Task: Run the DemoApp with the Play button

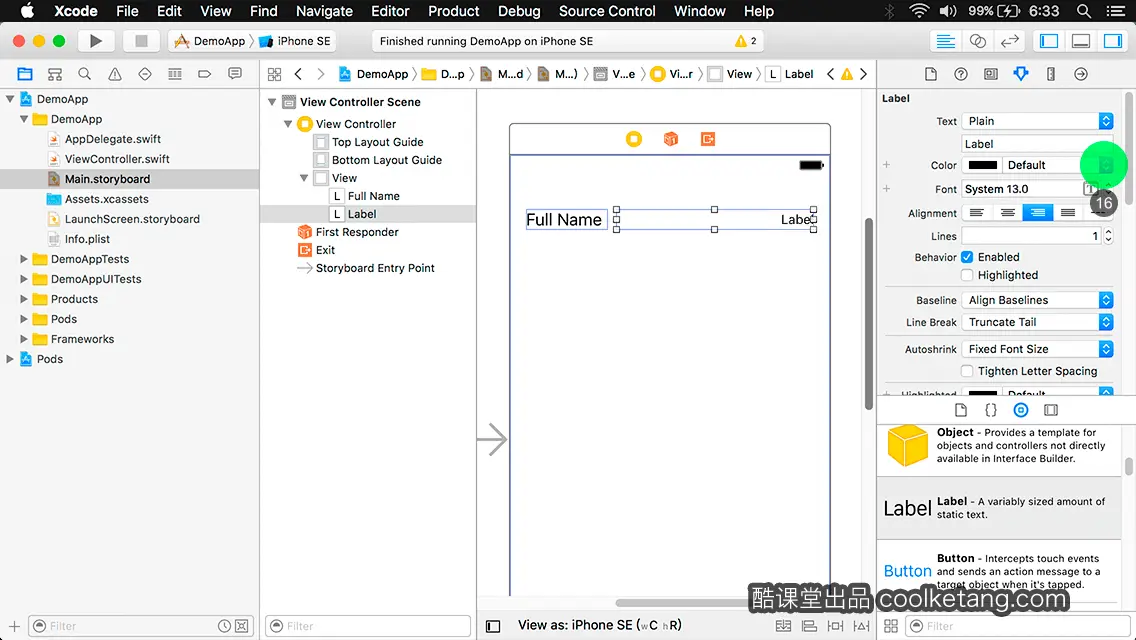Action: point(96,41)
